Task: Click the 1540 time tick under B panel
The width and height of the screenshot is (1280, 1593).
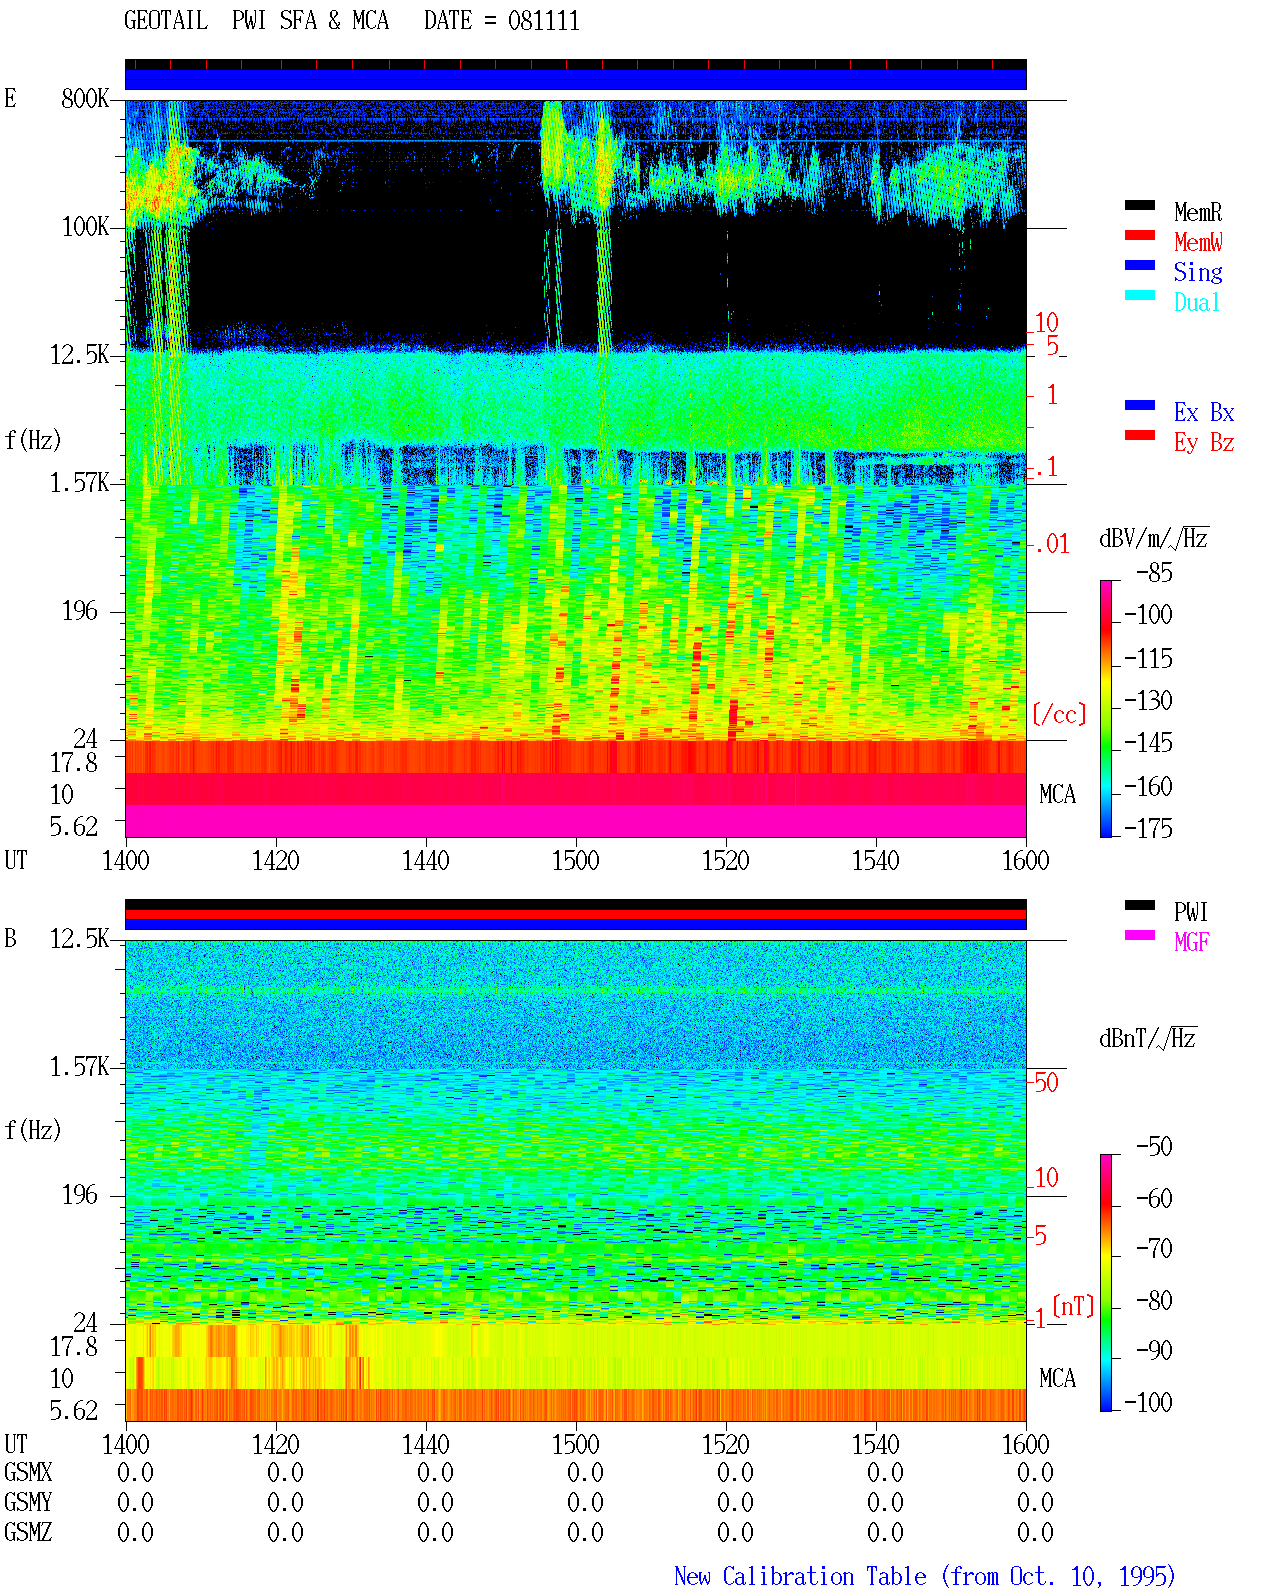Action: click(x=875, y=1444)
